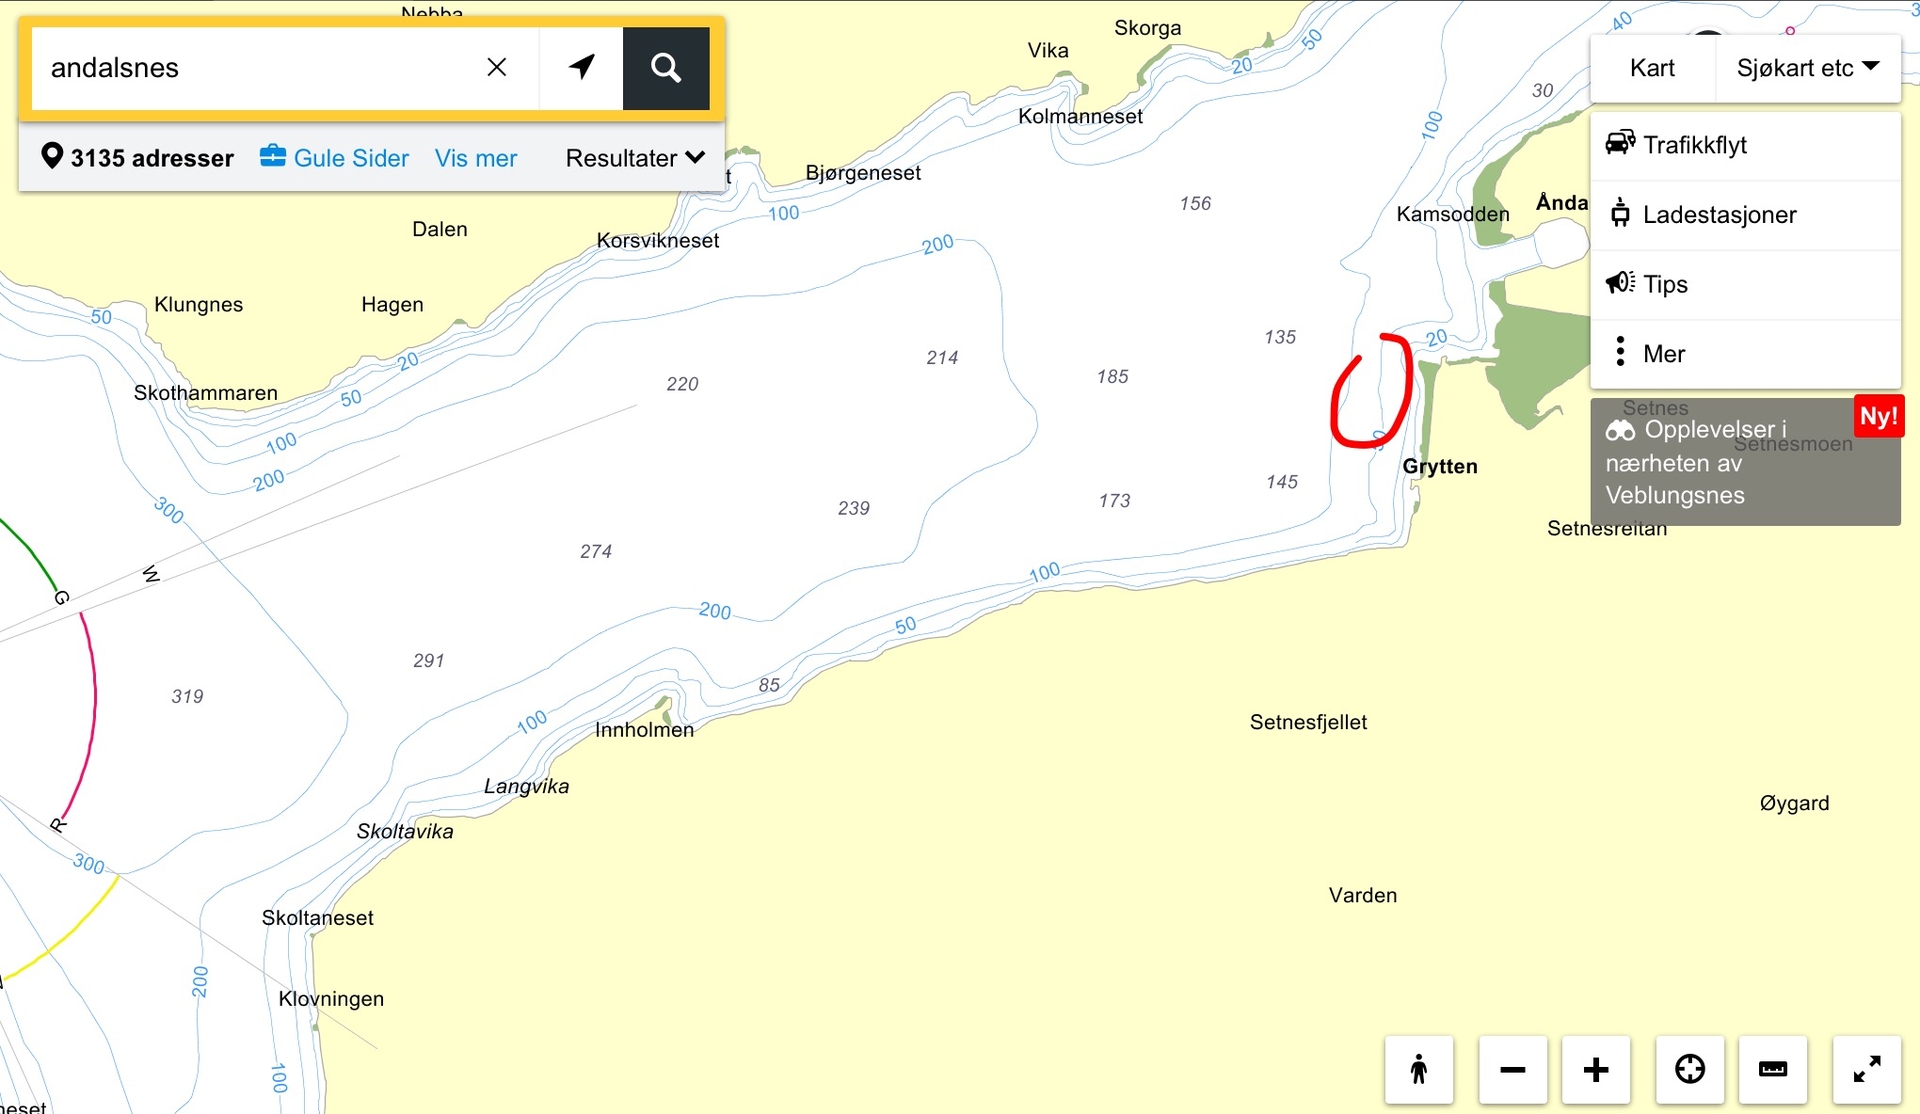1920x1114 pixels.
Task: Select the Trafikkflyt menu item
Action: pyautogui.click(x=1745, y=145)
